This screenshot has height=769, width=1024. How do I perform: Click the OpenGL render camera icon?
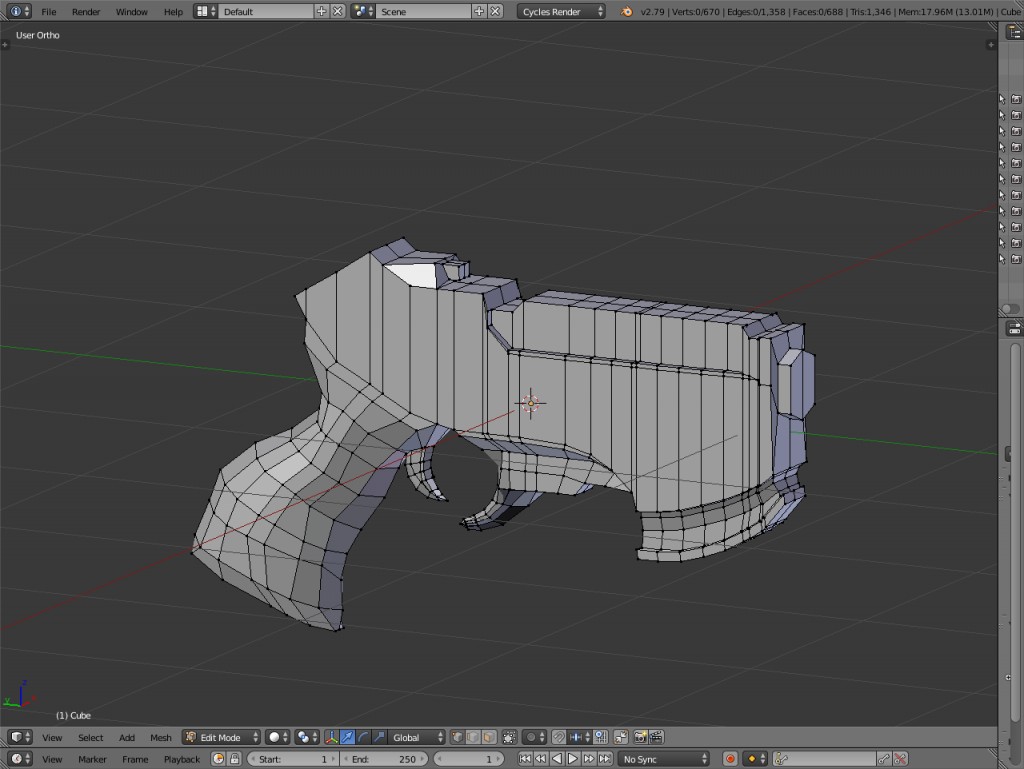pyautogui.click(x=639, y=737)
